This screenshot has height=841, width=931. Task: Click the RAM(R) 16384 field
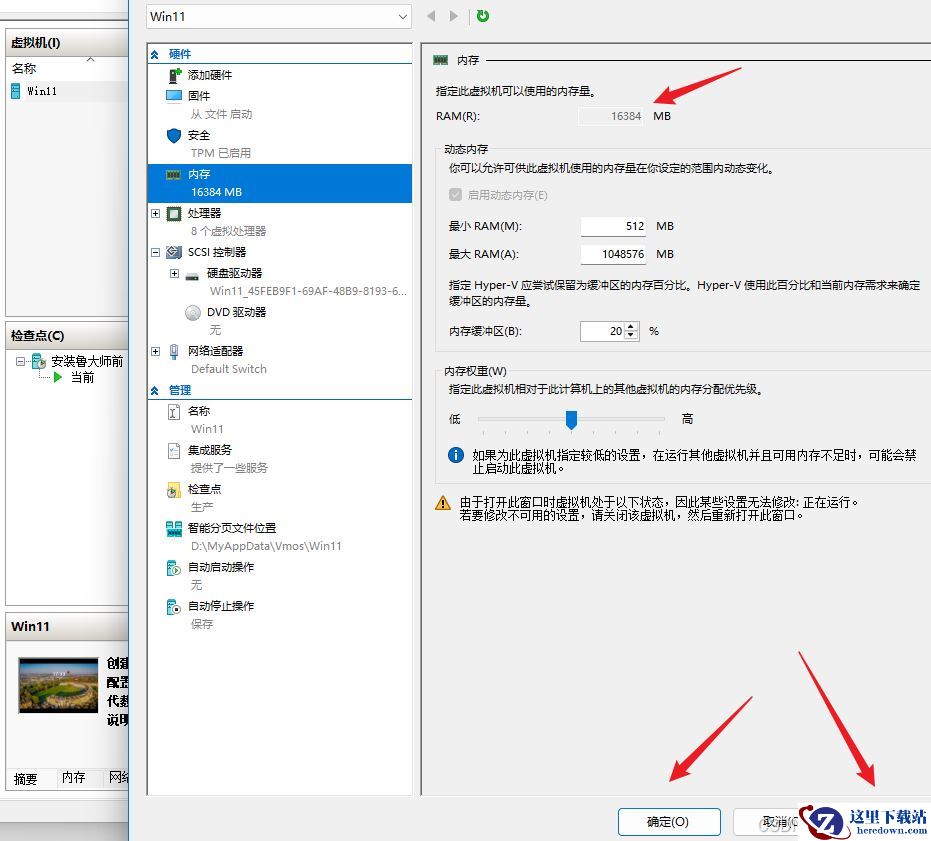click(612, 116)
